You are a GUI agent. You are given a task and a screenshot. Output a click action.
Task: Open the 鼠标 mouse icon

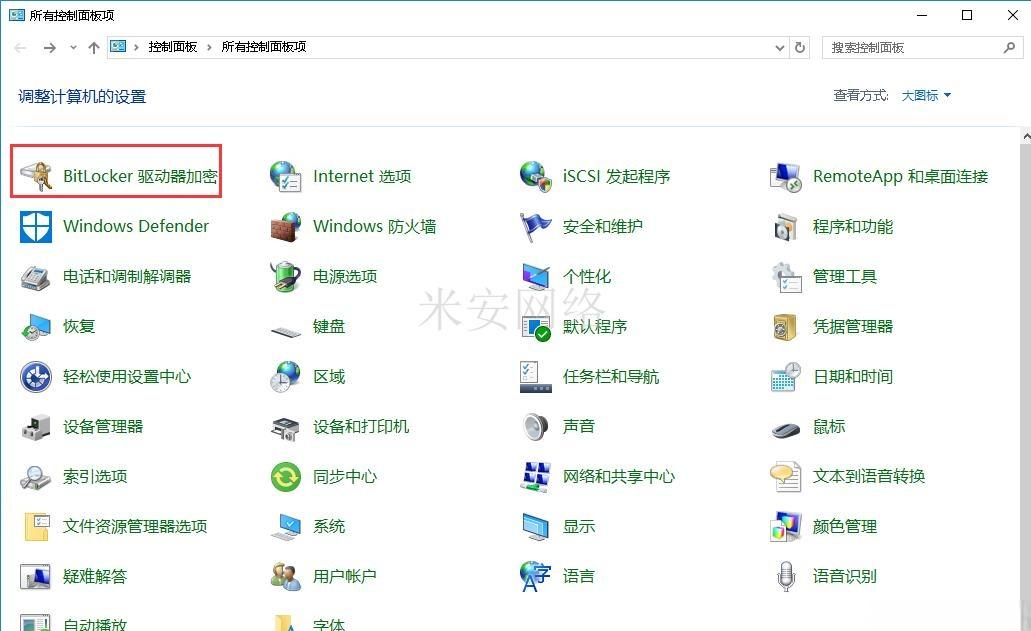click(786, 429)
